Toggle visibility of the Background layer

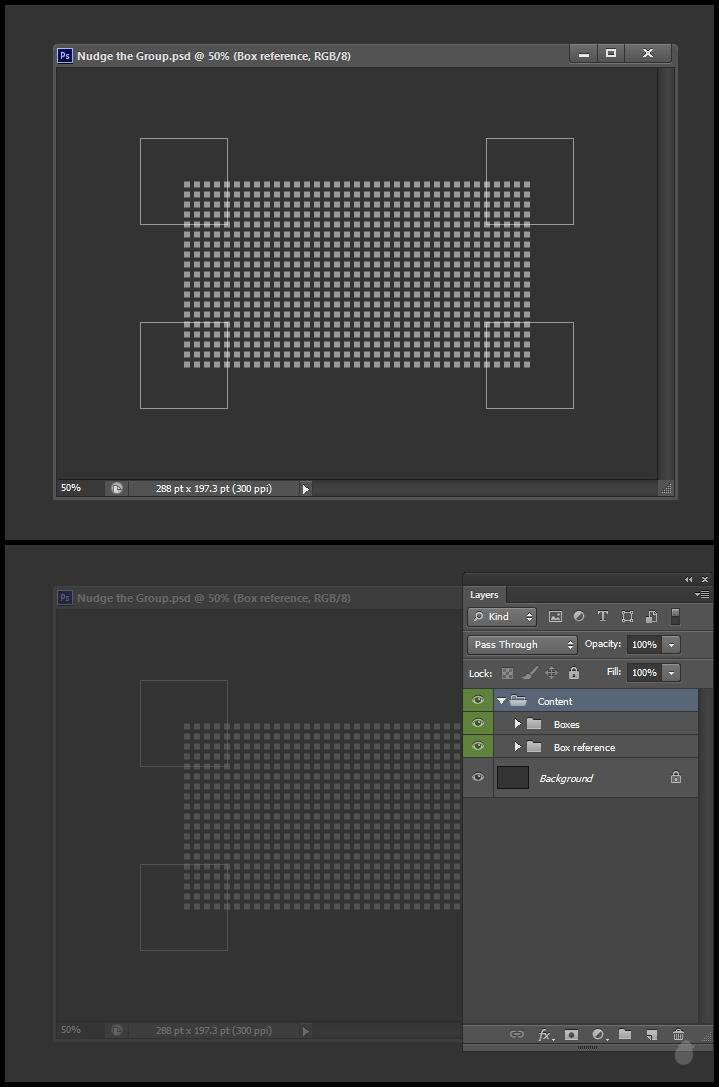(x=478, y=778)
